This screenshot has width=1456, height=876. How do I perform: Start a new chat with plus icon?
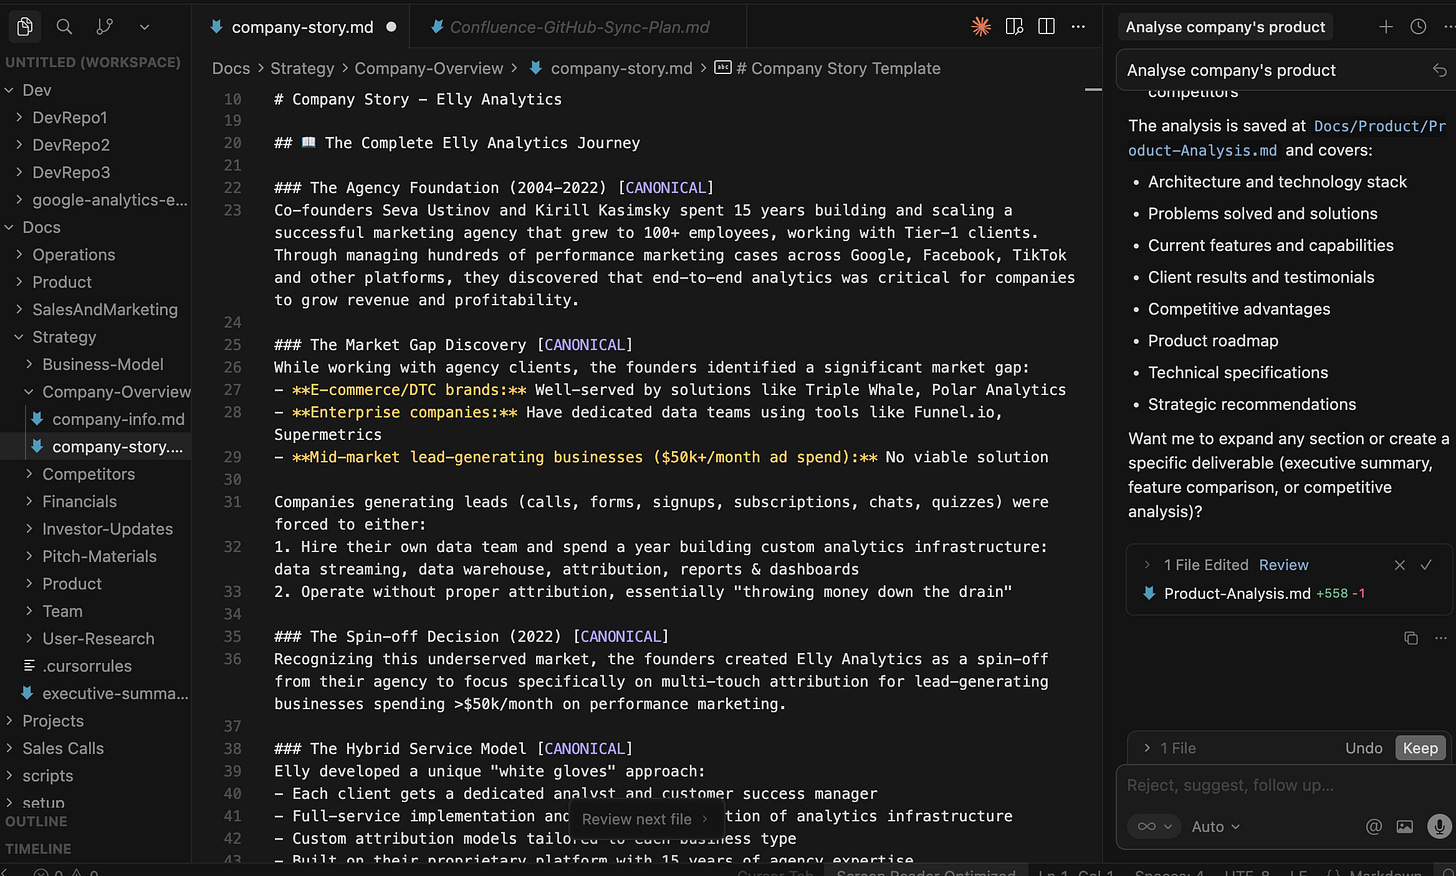pyautogui.click(x=1386, y=27)
